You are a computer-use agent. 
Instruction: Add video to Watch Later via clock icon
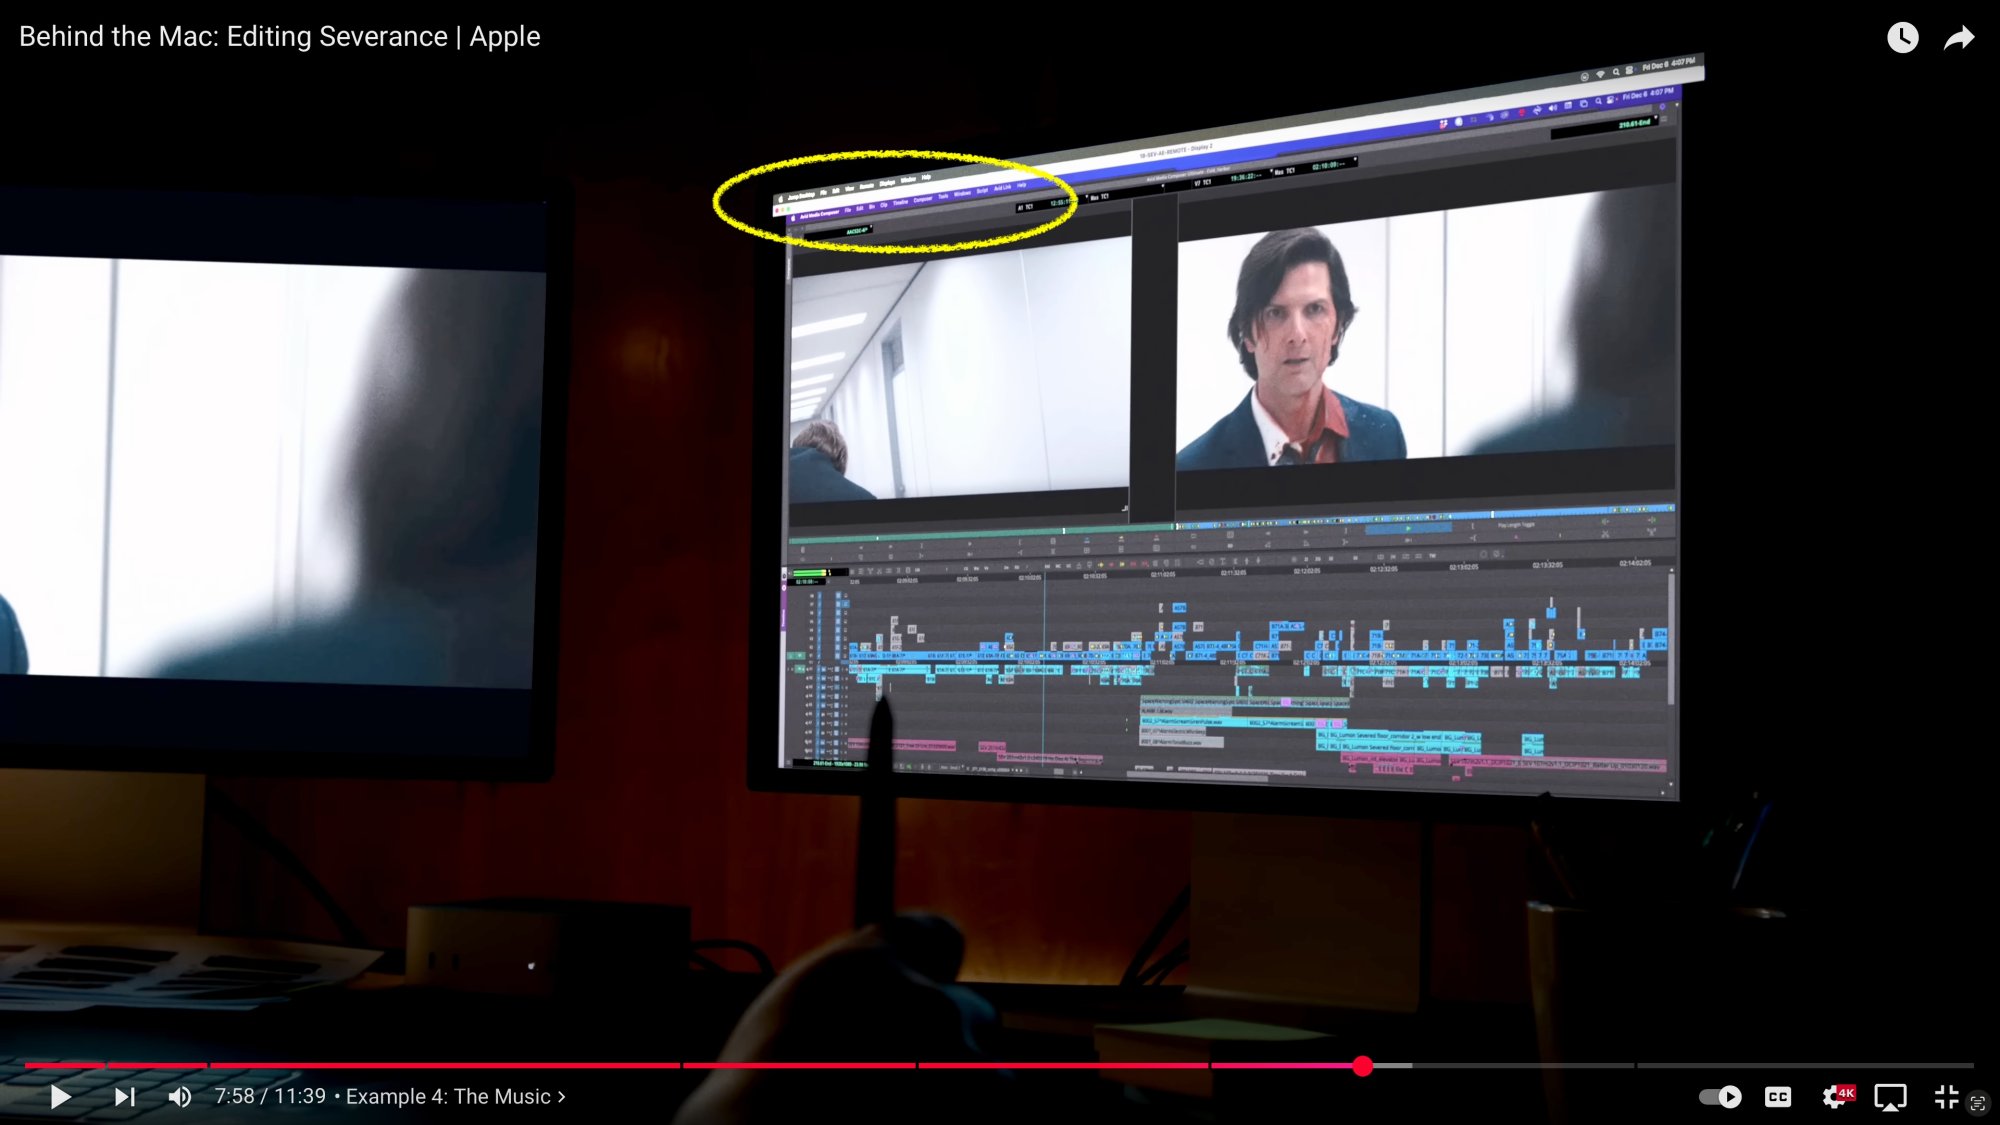tap(1902, 38)
